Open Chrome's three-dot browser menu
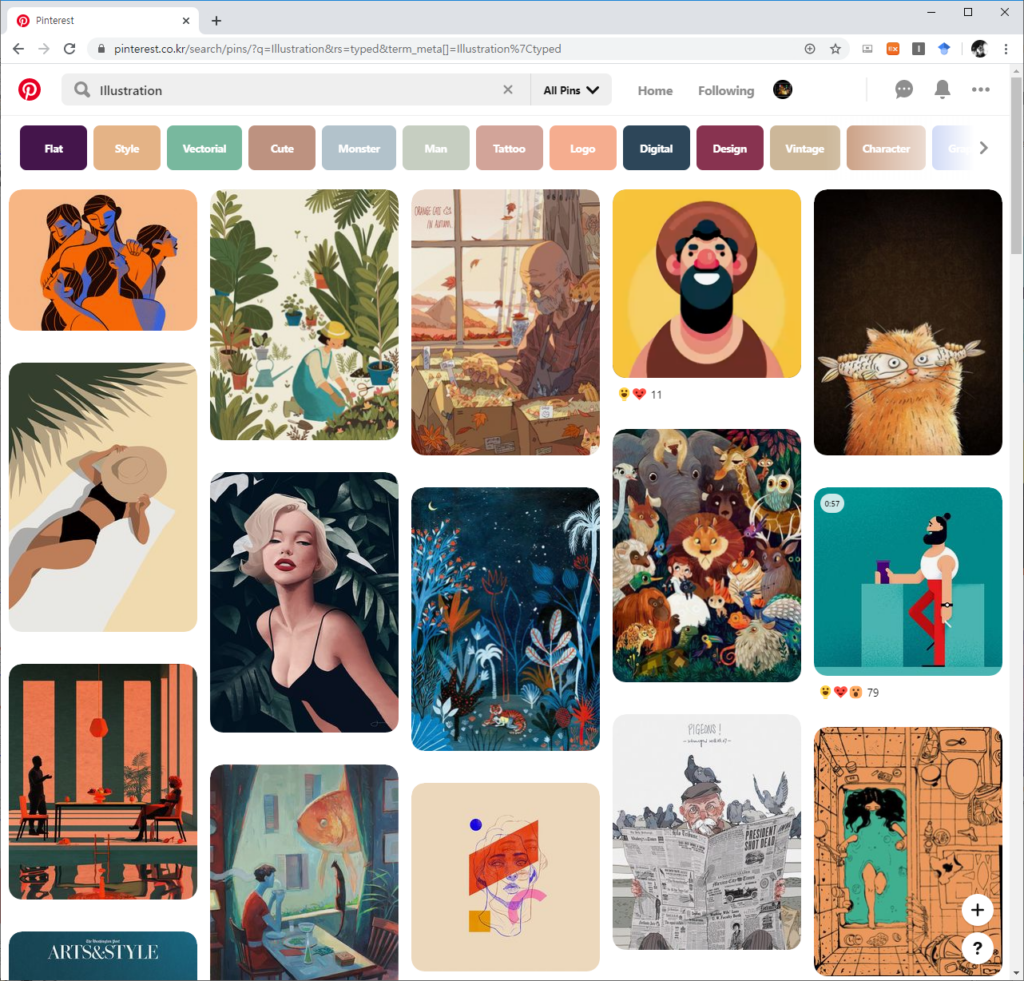 click(x=1006, y=49)
